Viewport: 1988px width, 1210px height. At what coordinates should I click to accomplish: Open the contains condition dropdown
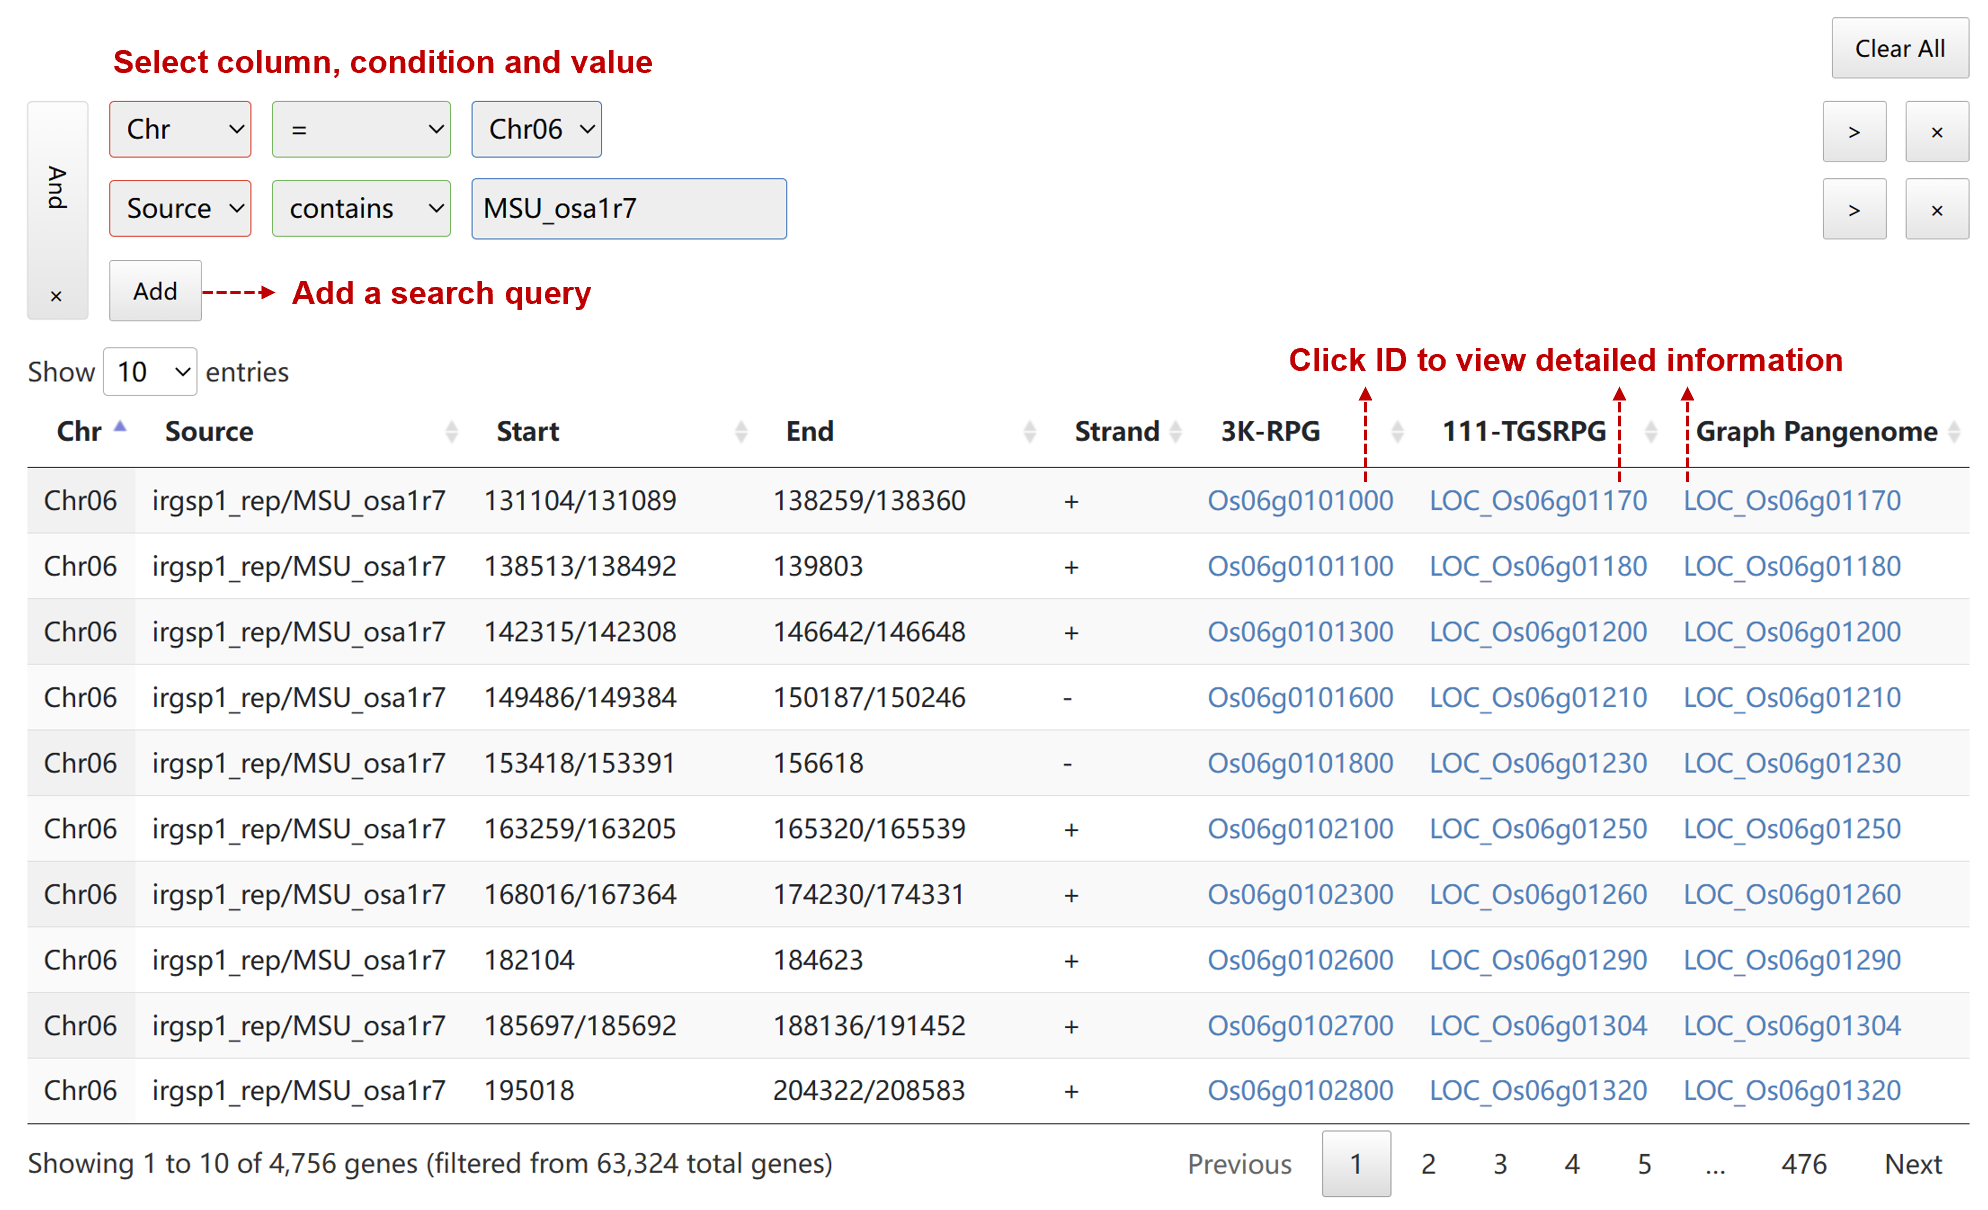coord(361,208)
